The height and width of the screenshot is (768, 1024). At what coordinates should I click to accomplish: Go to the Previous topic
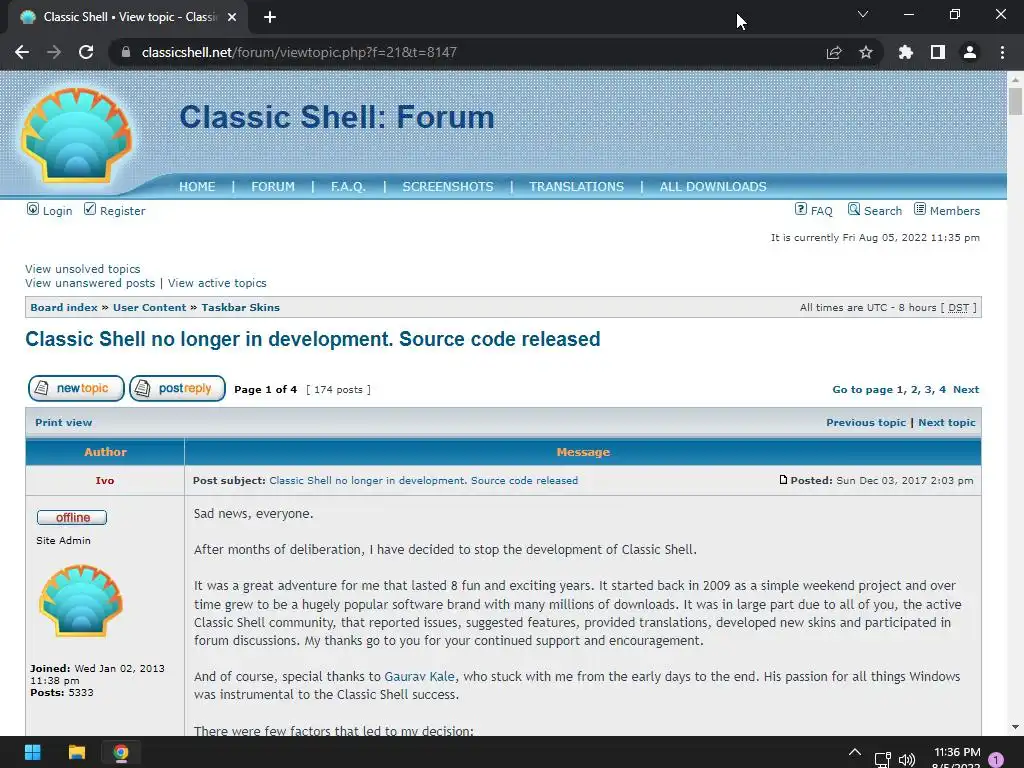[866, 423]
